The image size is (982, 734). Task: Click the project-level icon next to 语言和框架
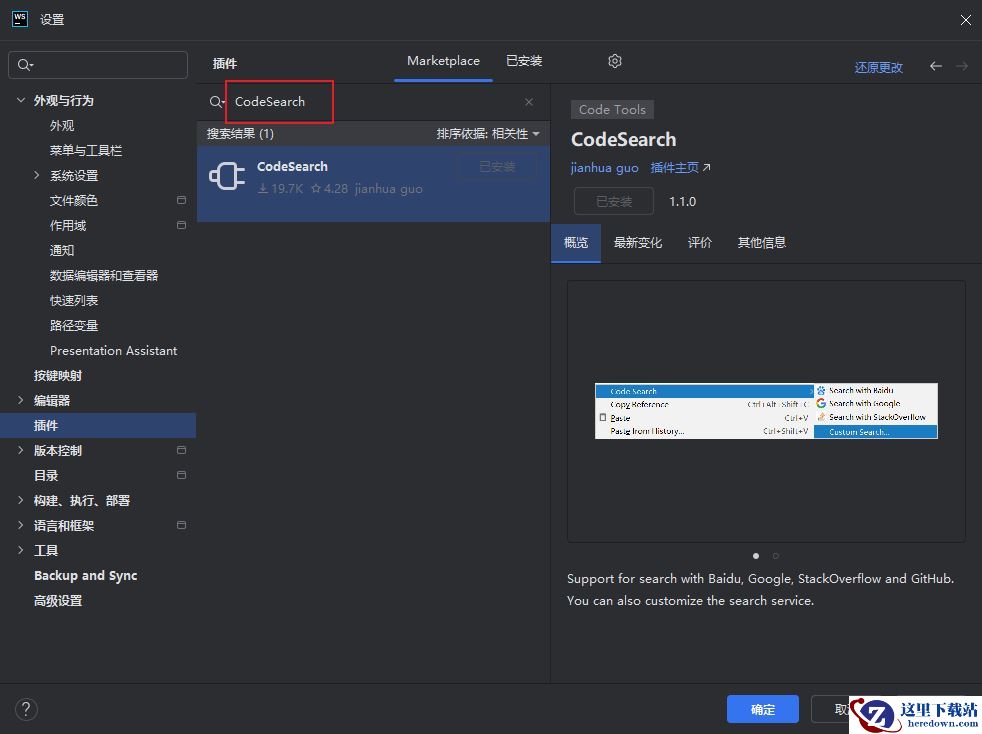click(182, 525)
